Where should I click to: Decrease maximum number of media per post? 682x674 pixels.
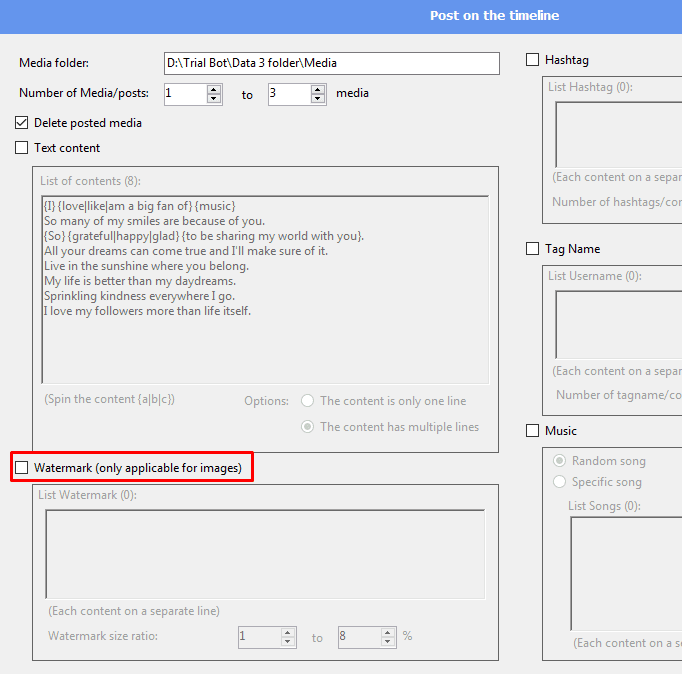coord(318,98)
